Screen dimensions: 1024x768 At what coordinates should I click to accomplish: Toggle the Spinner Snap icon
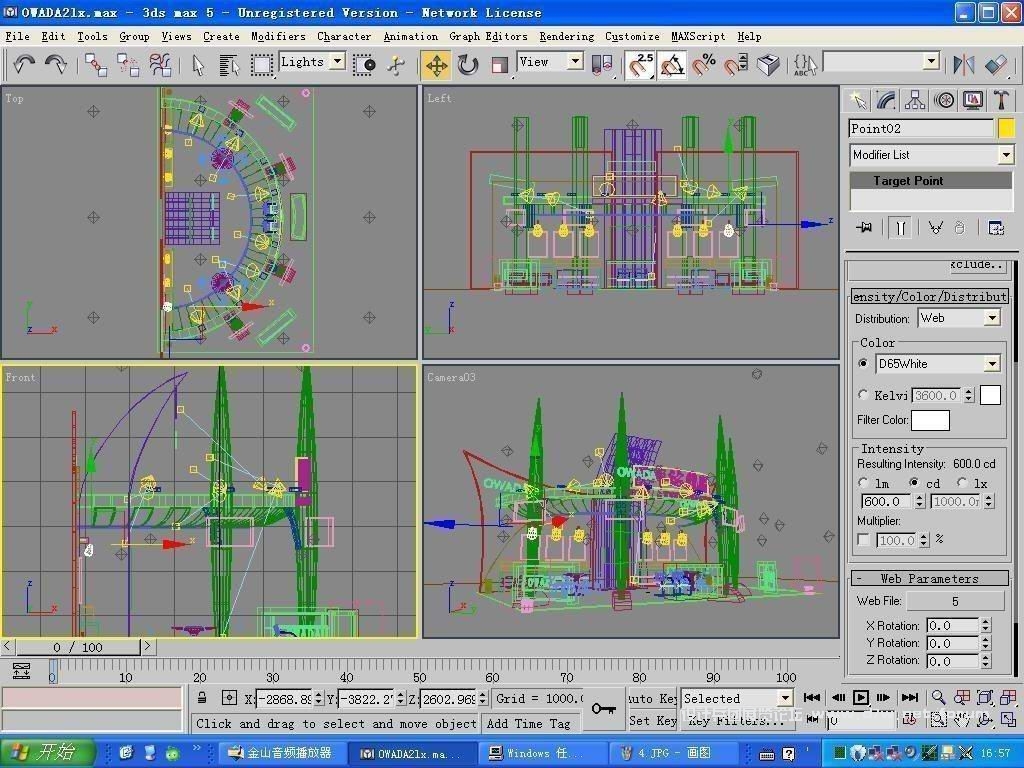(736, 65)
